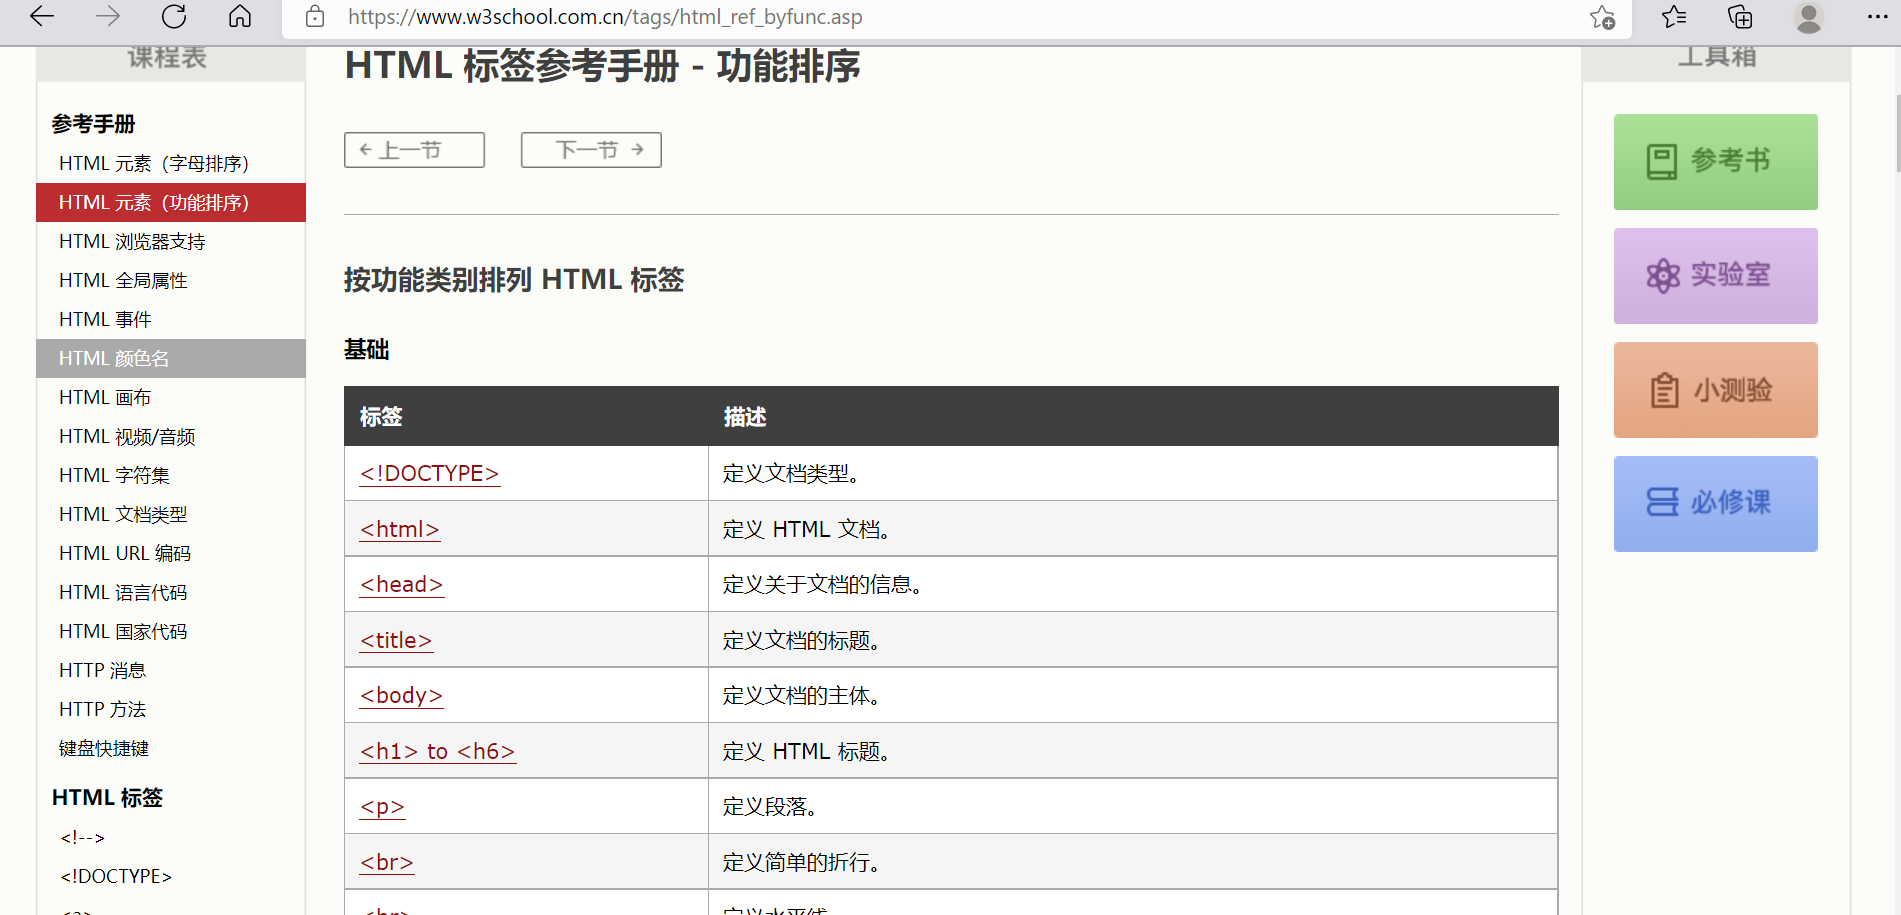The width and height of the screenshot is (1901, 915).
Task: Open the browser home page
Action: 239,17
